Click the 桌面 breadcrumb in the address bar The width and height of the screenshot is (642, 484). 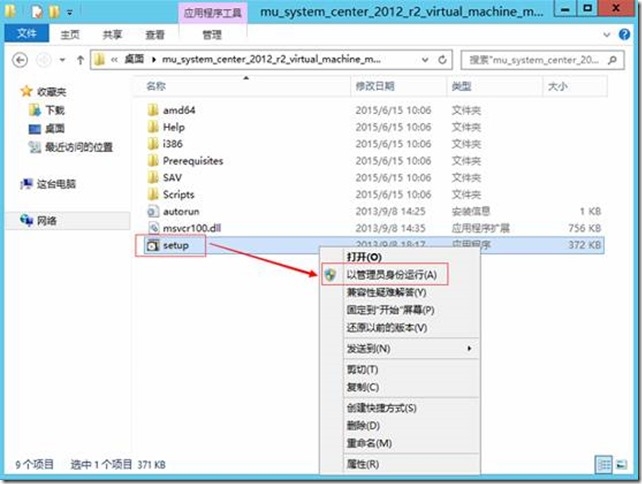[133, 60]
